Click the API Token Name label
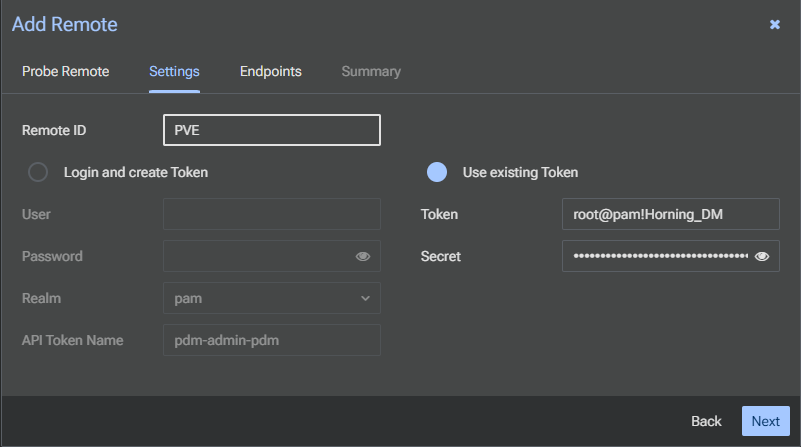The image size is (801, 447). (73, 340)
